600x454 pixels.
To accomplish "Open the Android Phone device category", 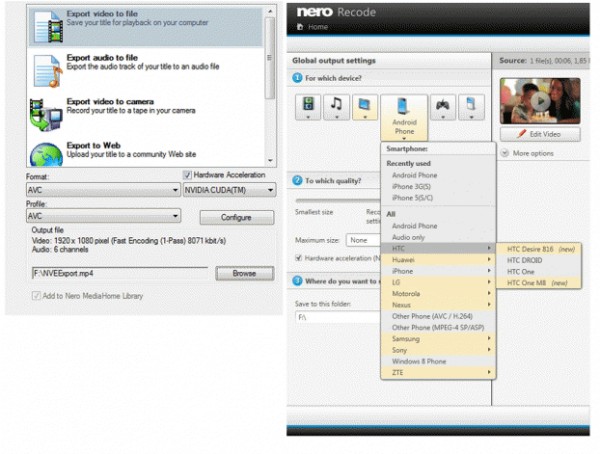I will (404, 117).
